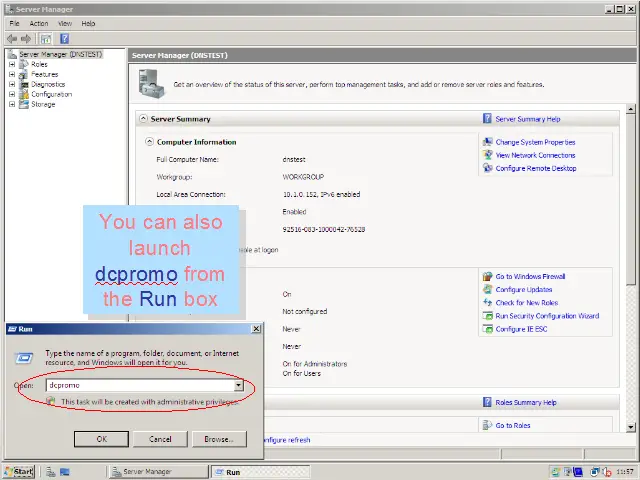Open the Configure Remote Desktop link

tap(536, 168)
